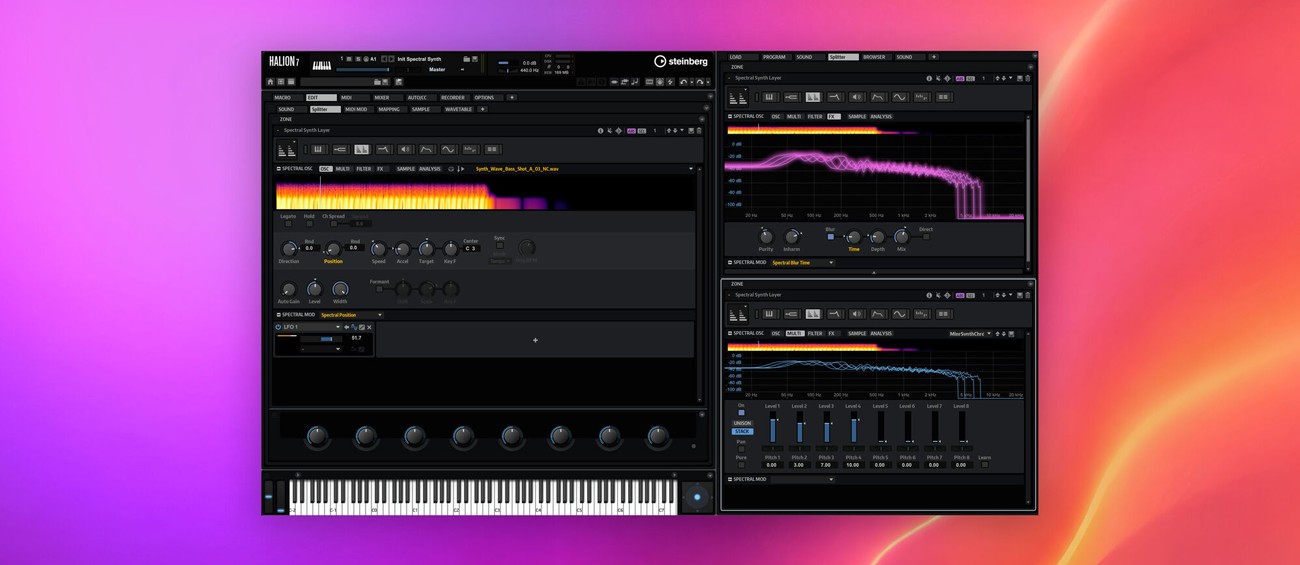Click the trash icon in left Spectral Synth Layer header
1300x565 pixels.
(x=699, y=130)
